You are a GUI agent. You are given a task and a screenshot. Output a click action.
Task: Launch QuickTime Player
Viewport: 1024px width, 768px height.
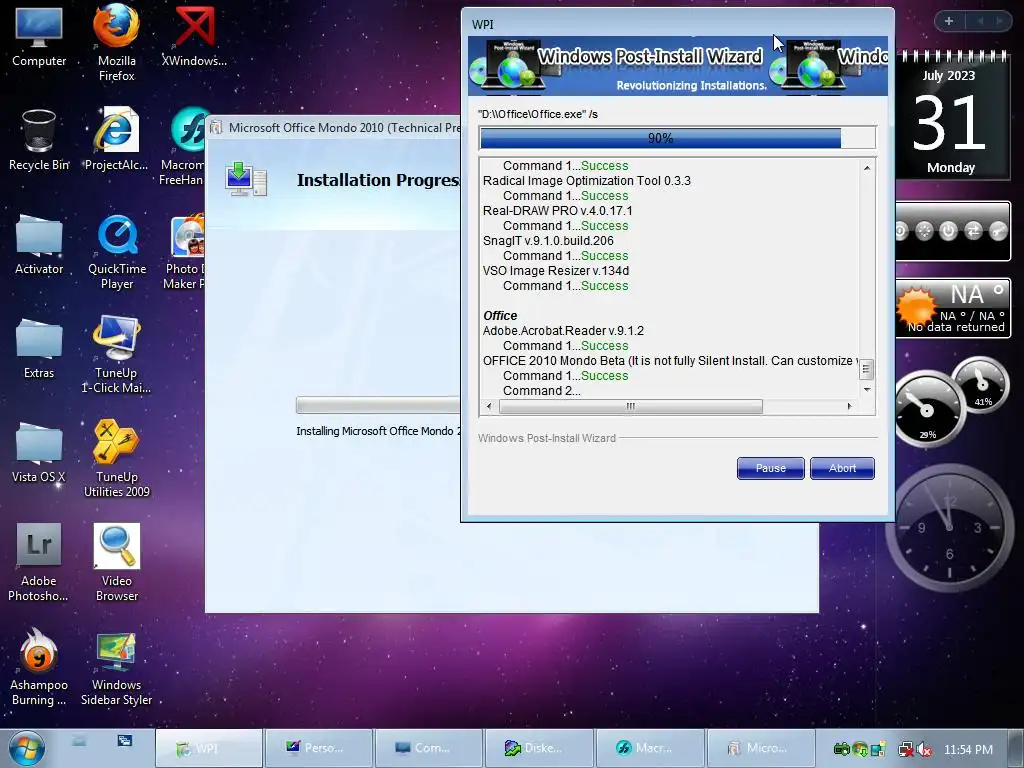coord(117,252)
